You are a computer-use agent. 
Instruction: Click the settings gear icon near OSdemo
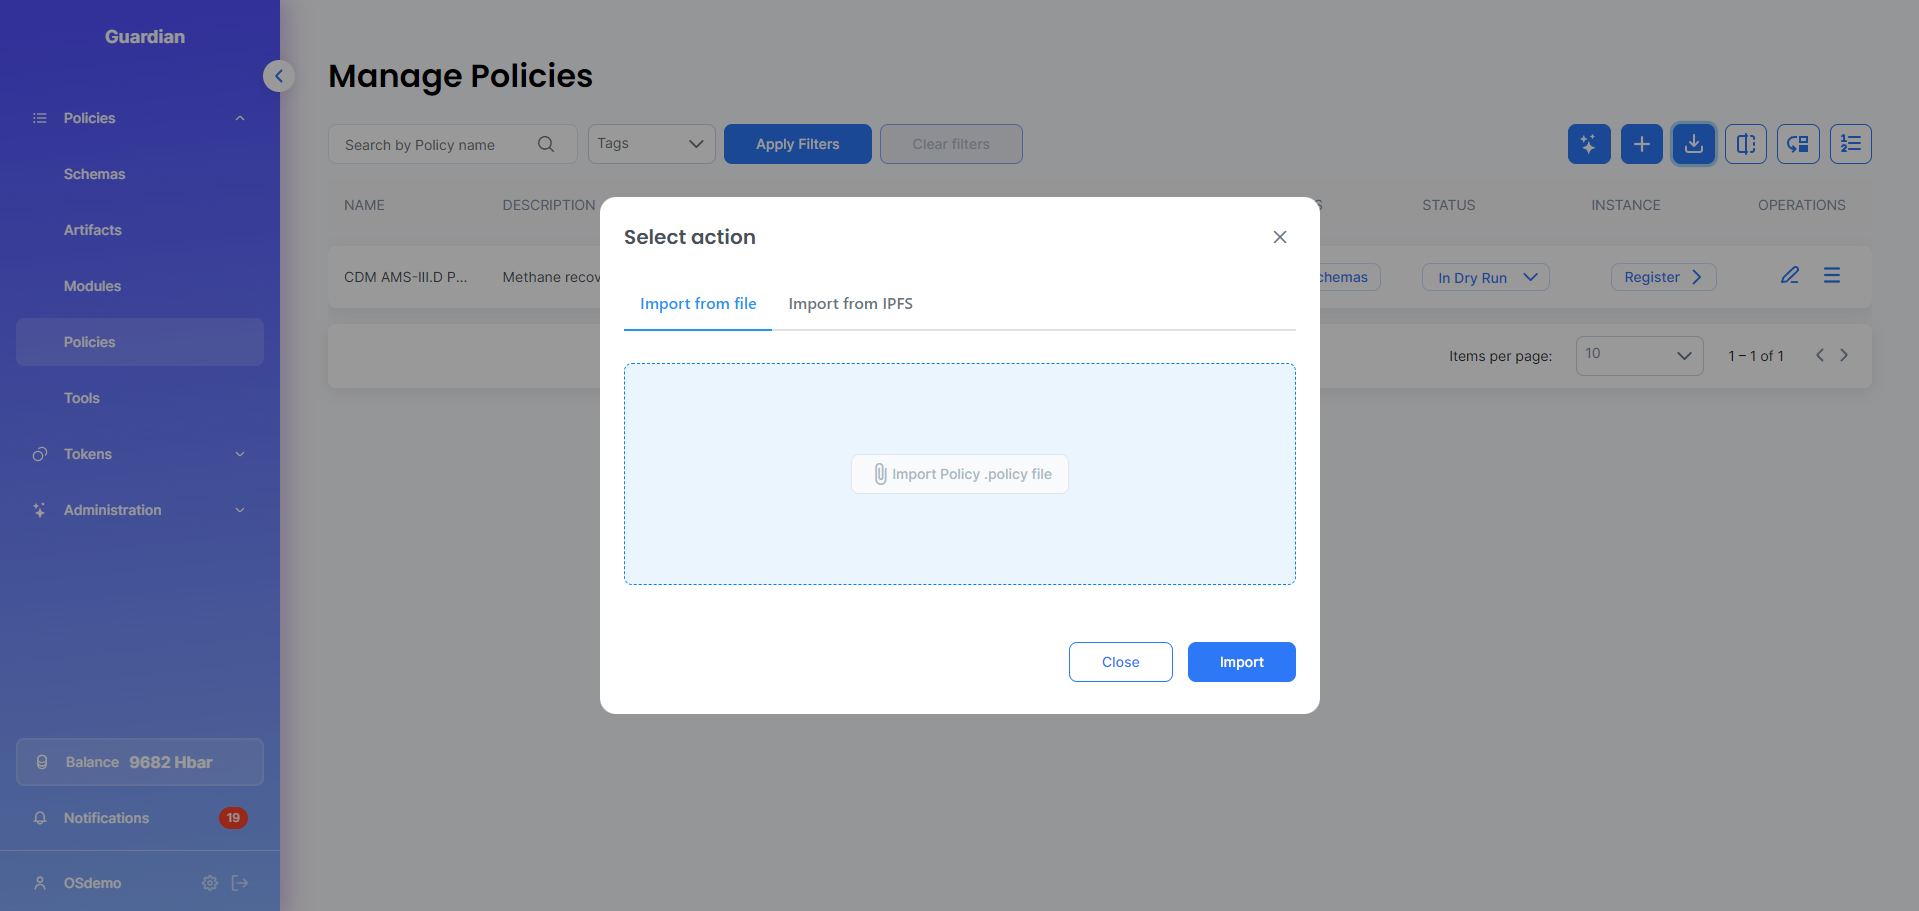point(210,883)
